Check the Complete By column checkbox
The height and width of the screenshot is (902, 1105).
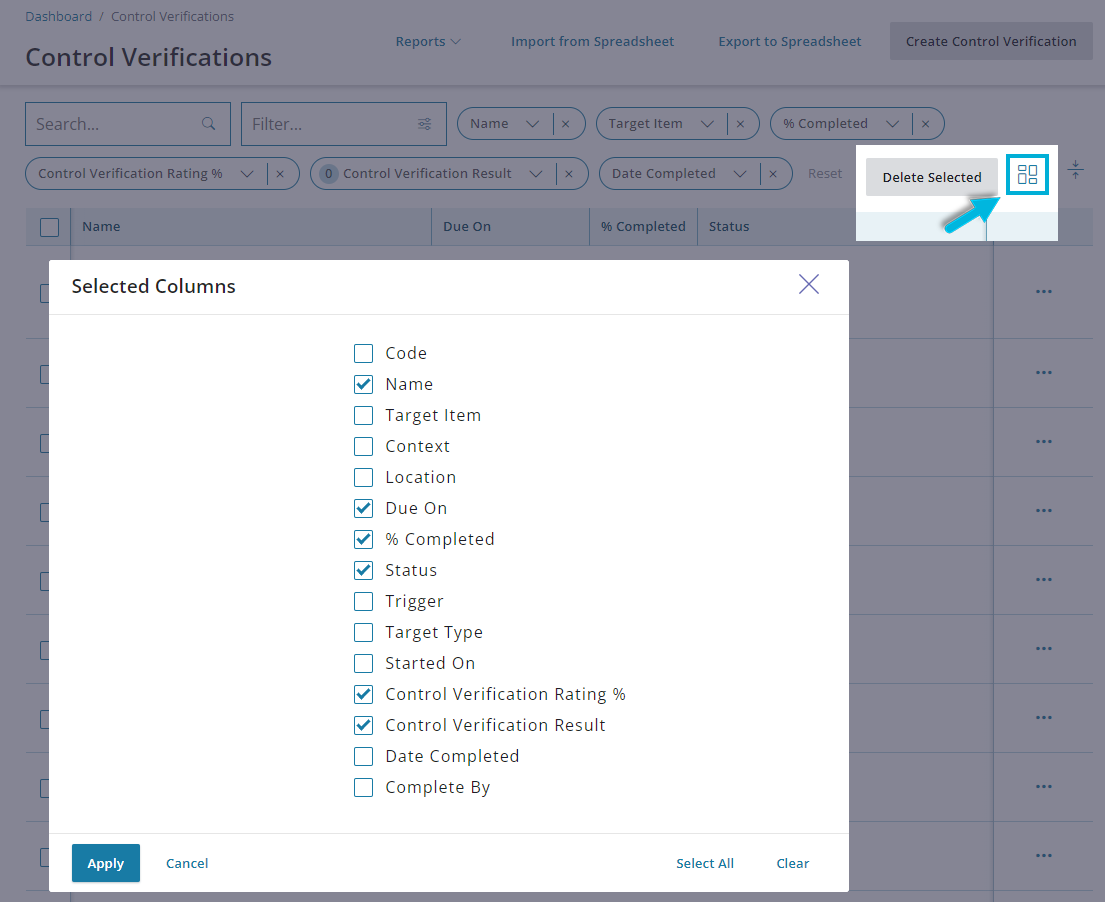(x=363, y=787)
